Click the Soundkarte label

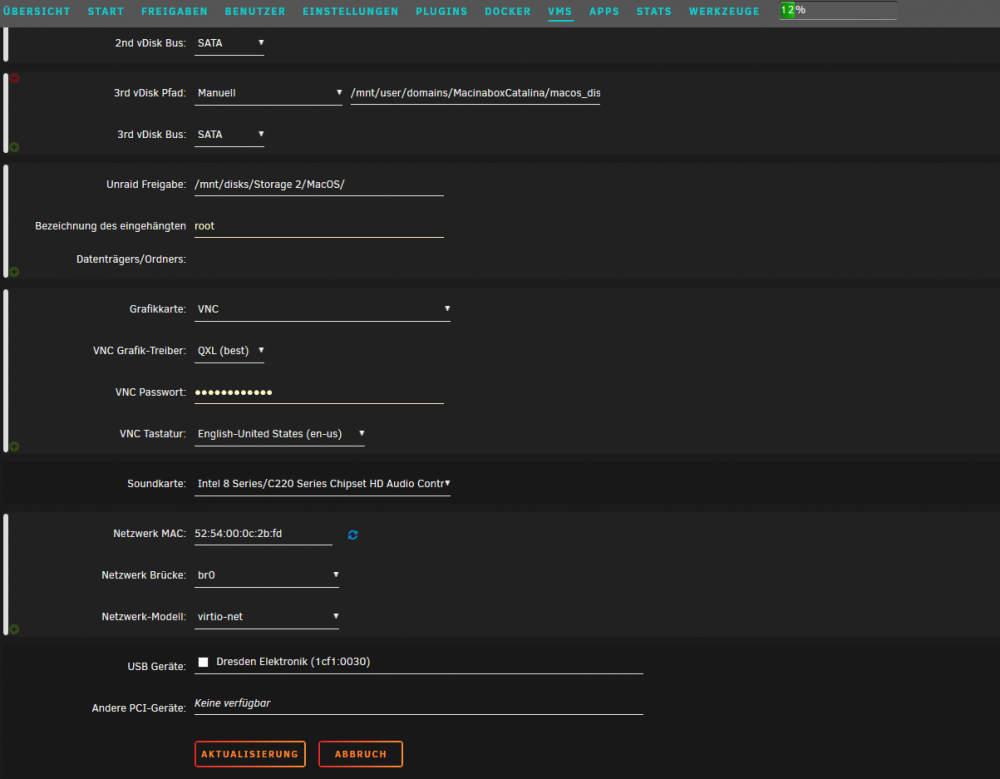(x=157, y=484)
